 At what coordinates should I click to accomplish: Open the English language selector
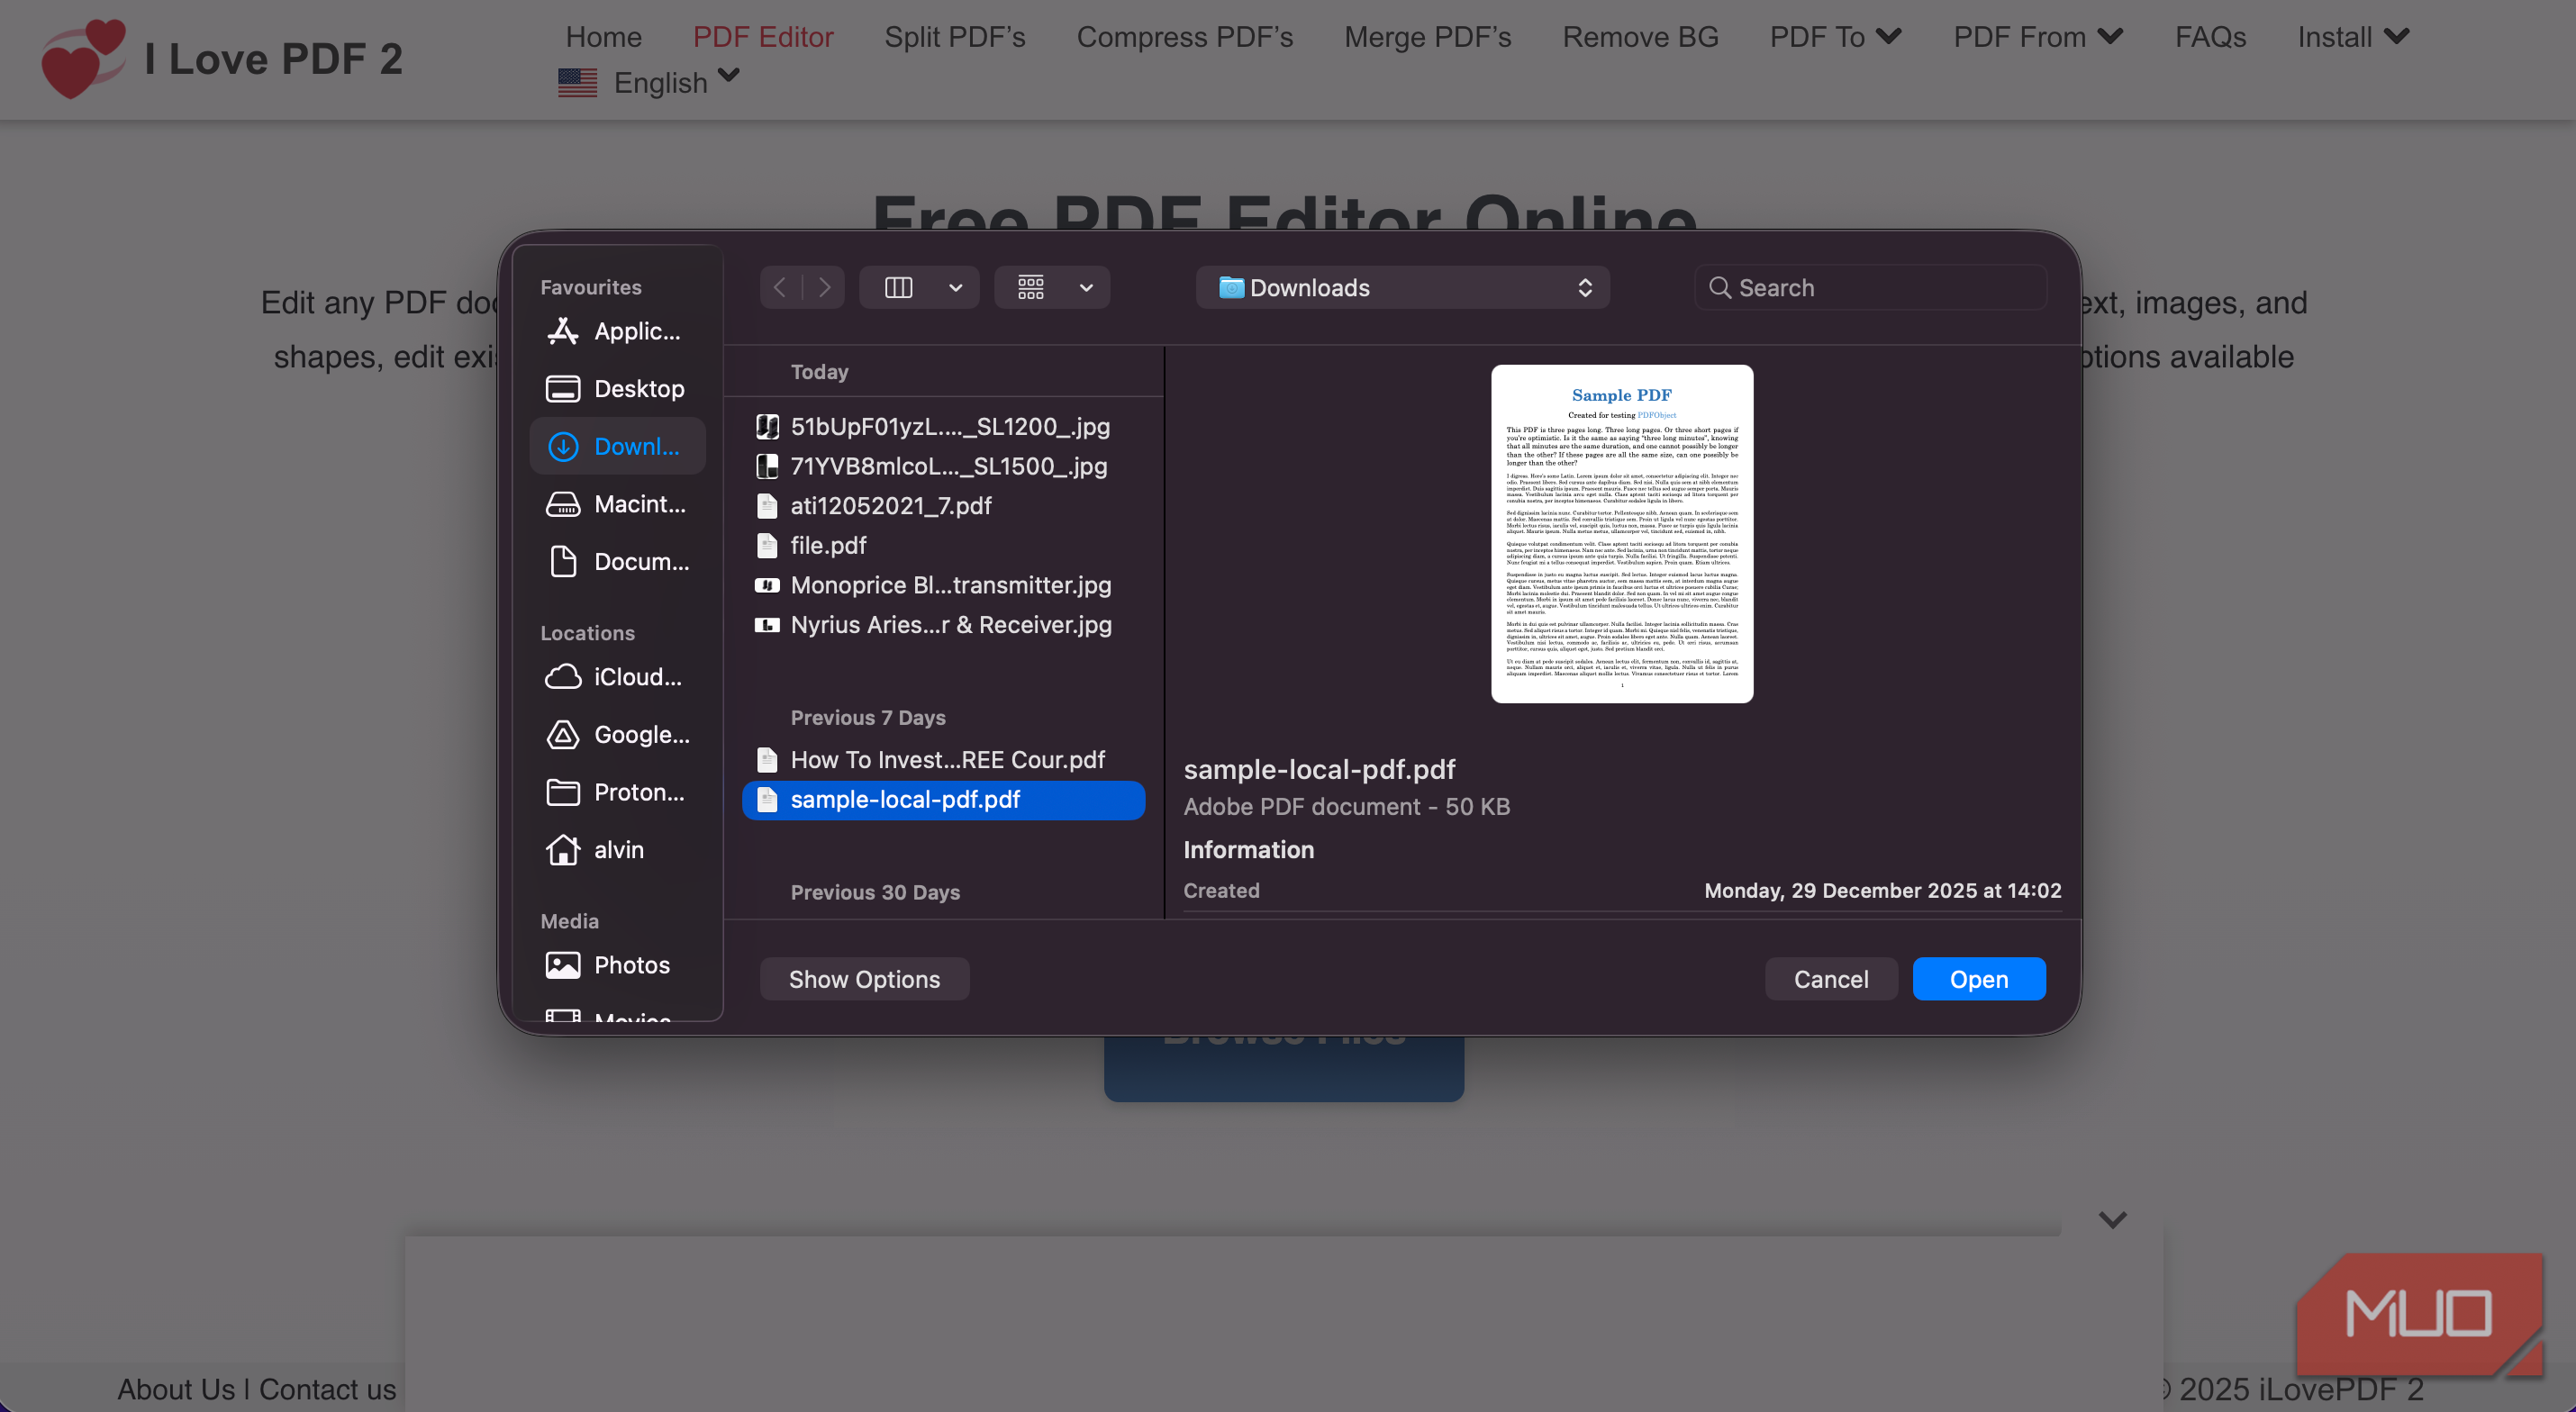[x=648, y=82]
